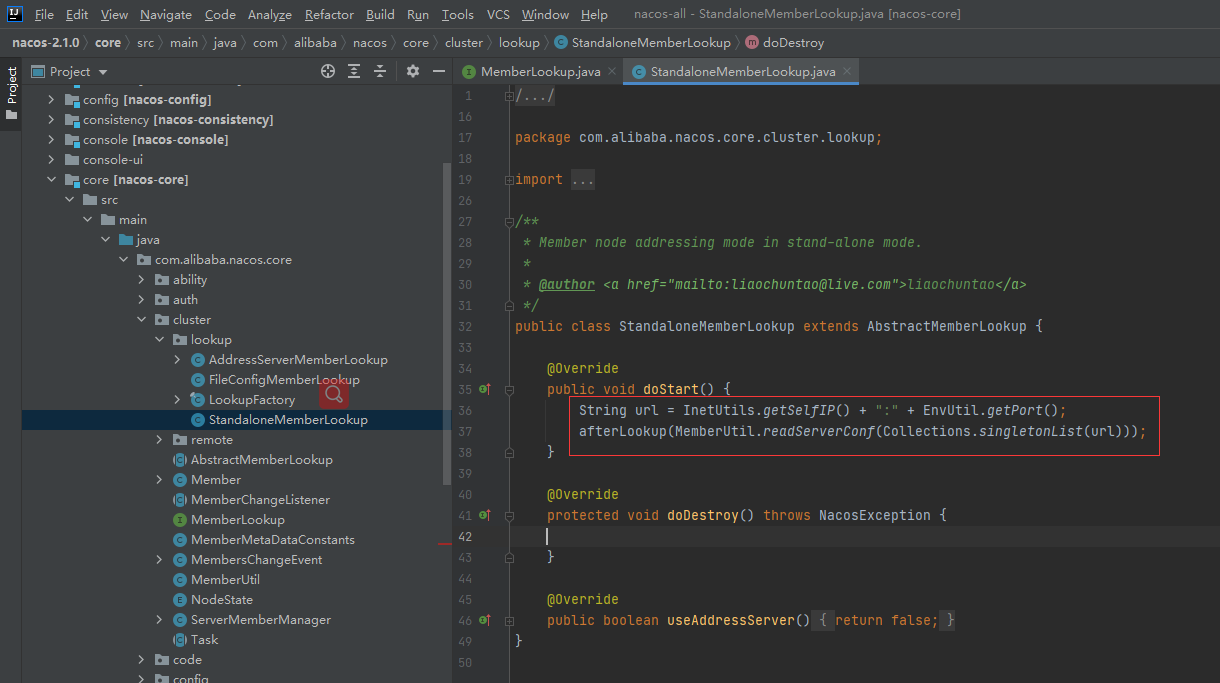Open the Build menu
This screenshot has height=683, width=1220.
(380, 15)
